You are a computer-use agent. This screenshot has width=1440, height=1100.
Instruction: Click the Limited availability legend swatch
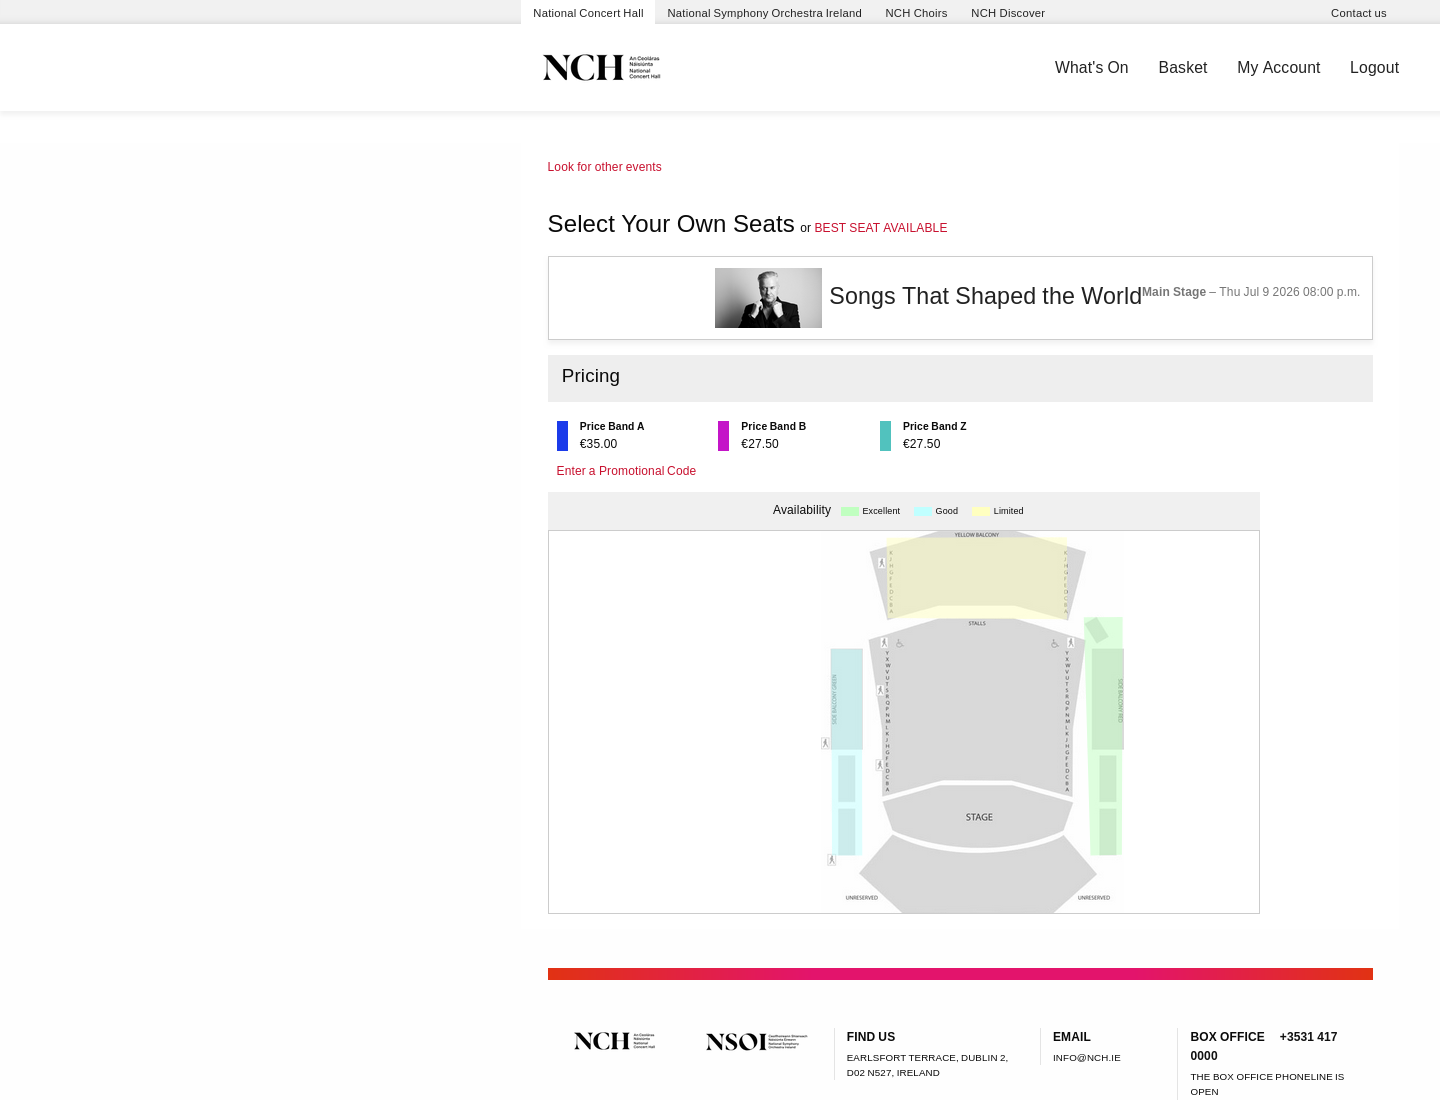pyautogui.click(x=981, y=511)
